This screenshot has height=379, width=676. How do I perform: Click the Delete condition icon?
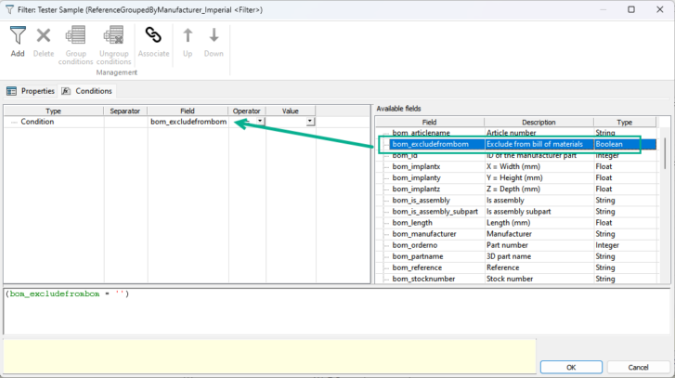coord(44,35)
